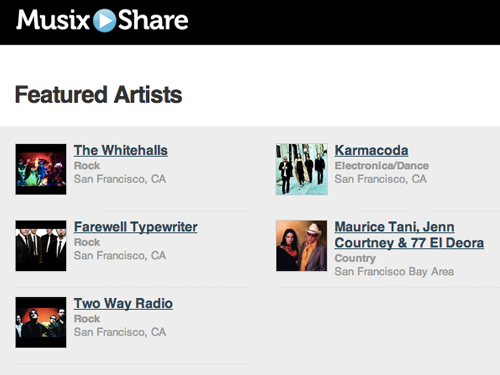This screenshot has height=375, width=500.
Task: Open The Whitehalls artist link
Action: [x=121, y=150]
